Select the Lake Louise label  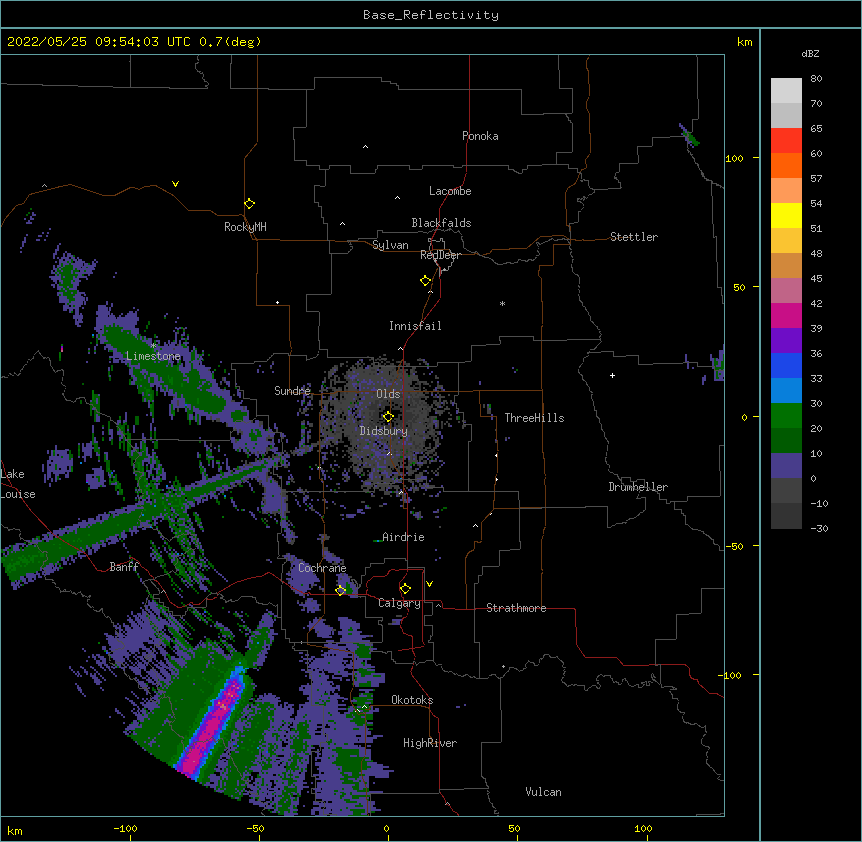[18, 484]
